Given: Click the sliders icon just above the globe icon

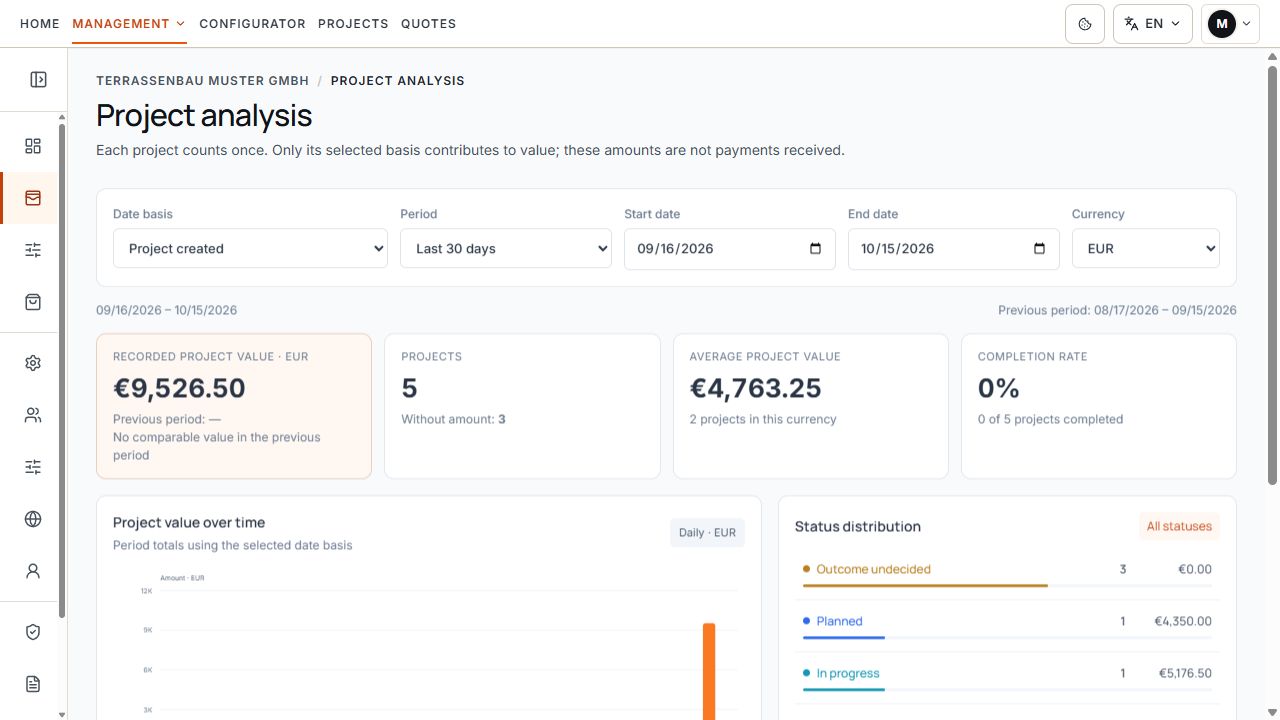Looking at the screenshot, I should [x=33, y=467].
